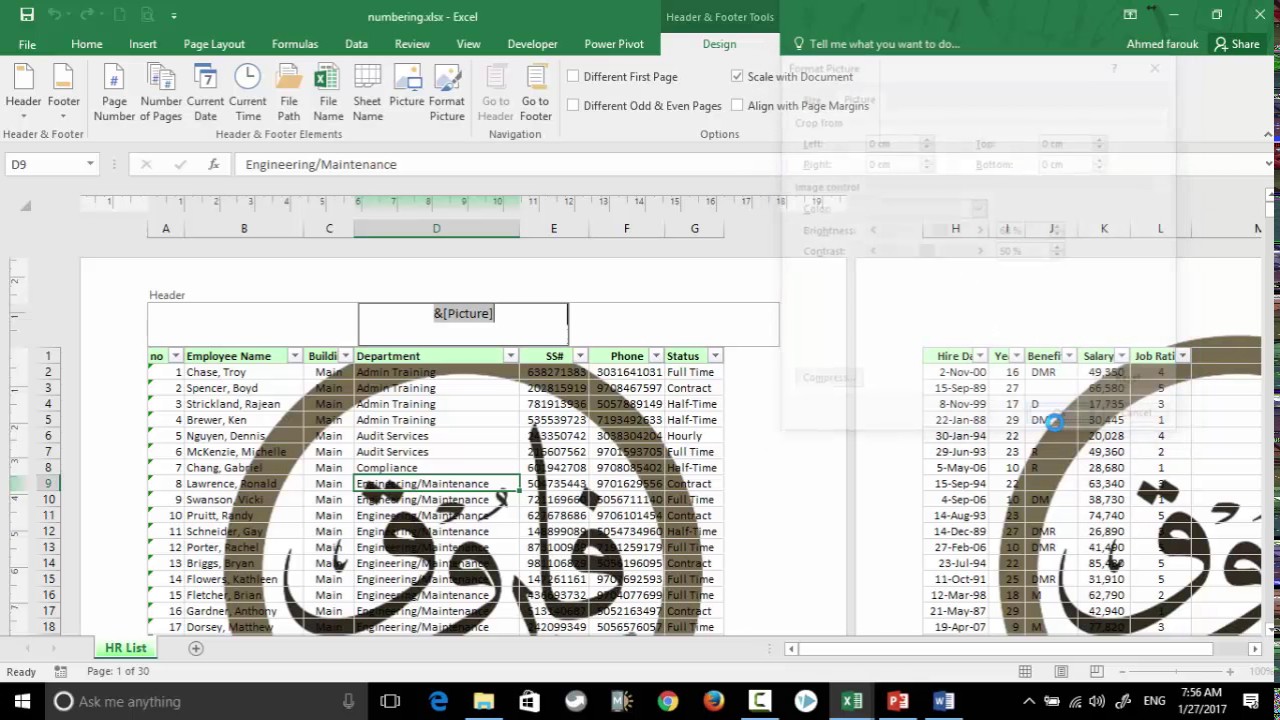This screenshot has height=720, width=1280.
Task: Click the horizontal scrollbar right arrow
Action: tap(1254, 649)
